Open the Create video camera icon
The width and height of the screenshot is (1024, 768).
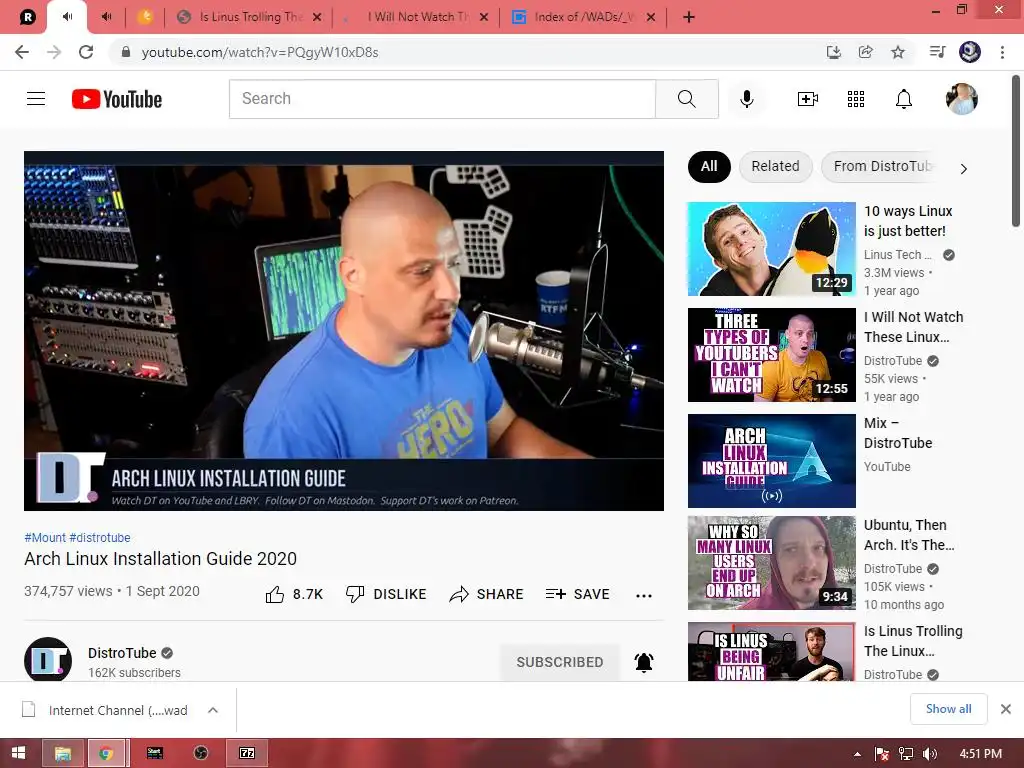click(808, 99)
